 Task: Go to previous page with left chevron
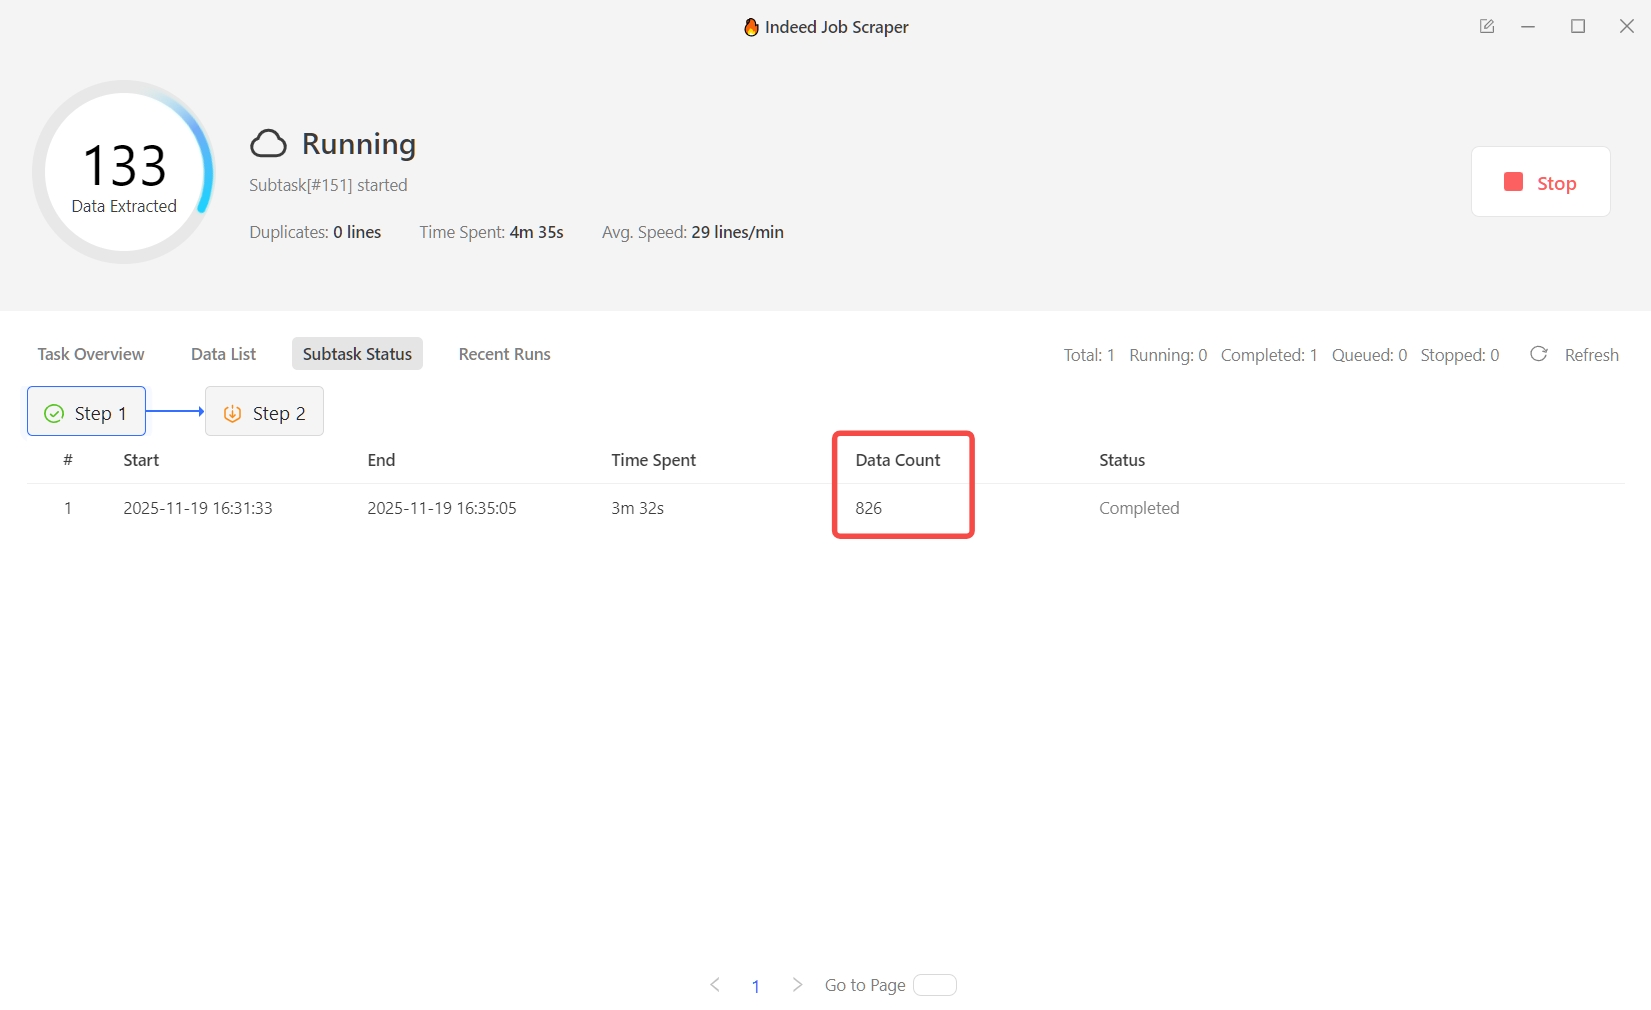[715, 985]
